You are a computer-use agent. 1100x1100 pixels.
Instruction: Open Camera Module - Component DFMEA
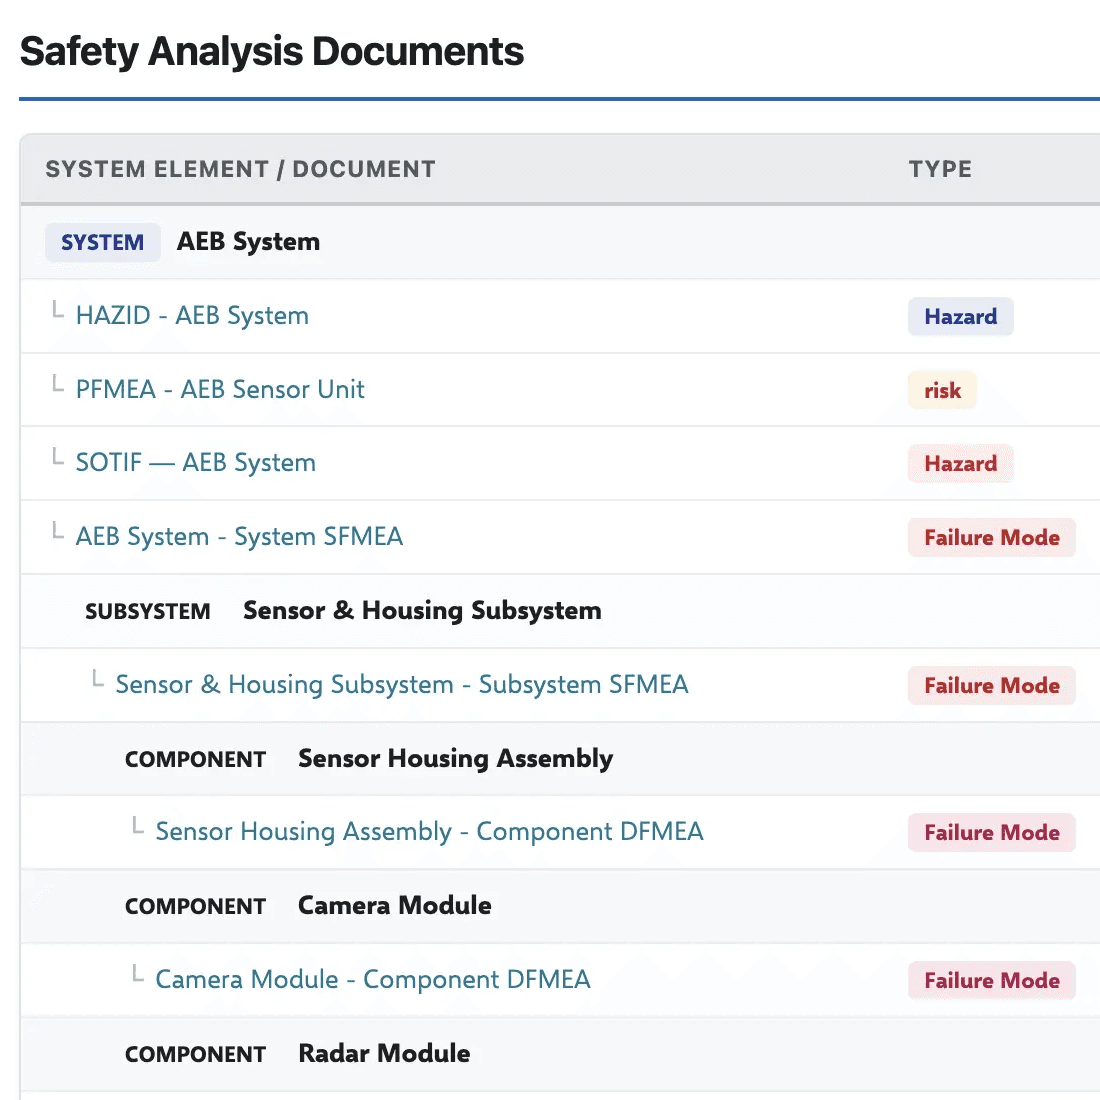(373, 980)
